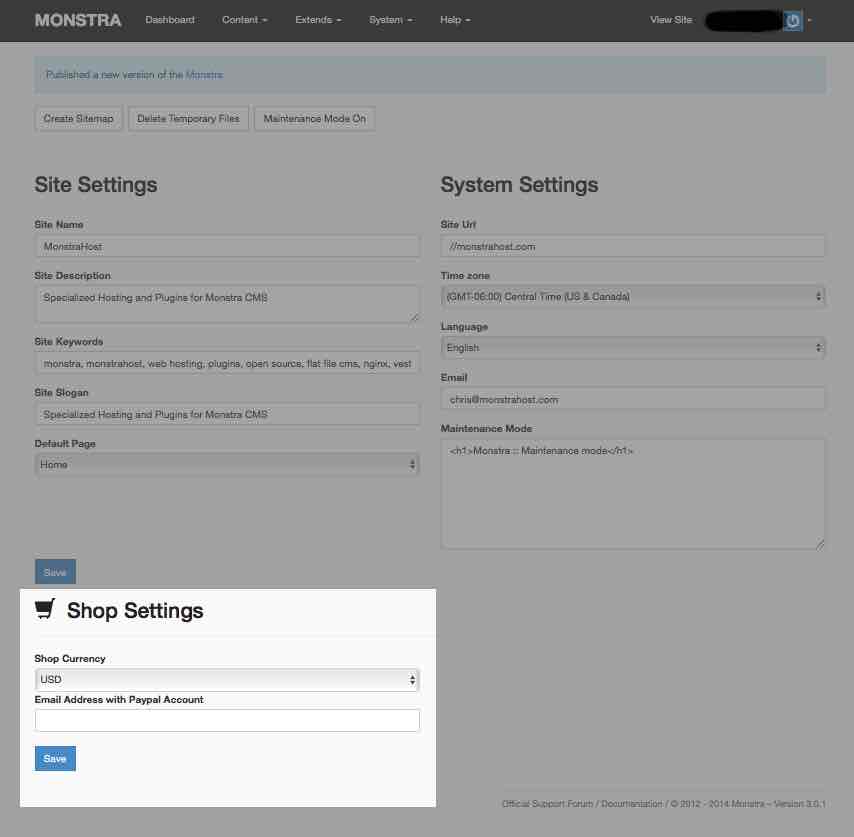This screenshot has height=837, width=854.
Task: Turn Maintenance Mode On
Action: [x=314, y=118]
